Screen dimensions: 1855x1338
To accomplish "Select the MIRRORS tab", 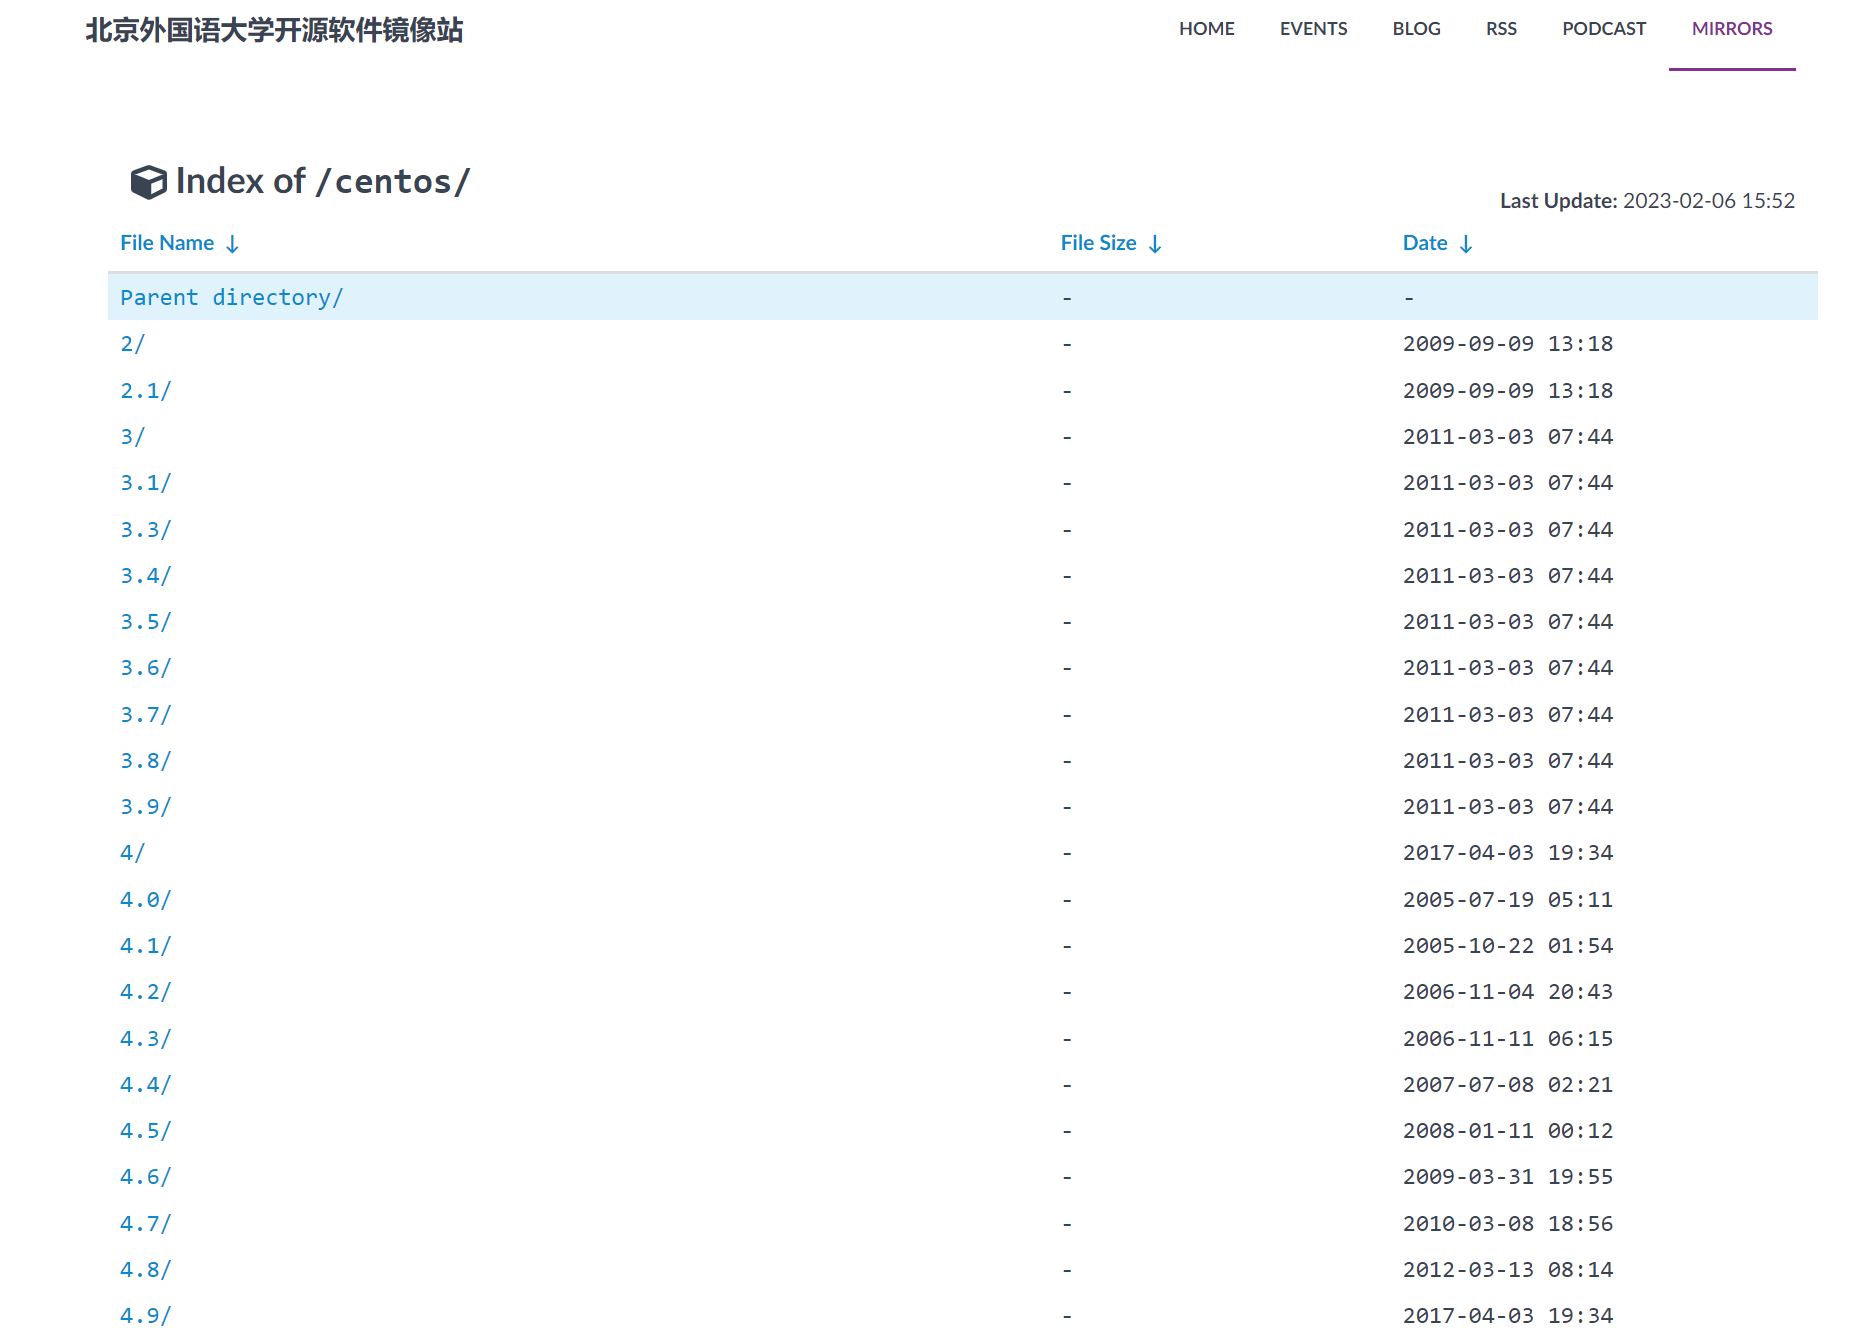I will [x=1732, y=29].
